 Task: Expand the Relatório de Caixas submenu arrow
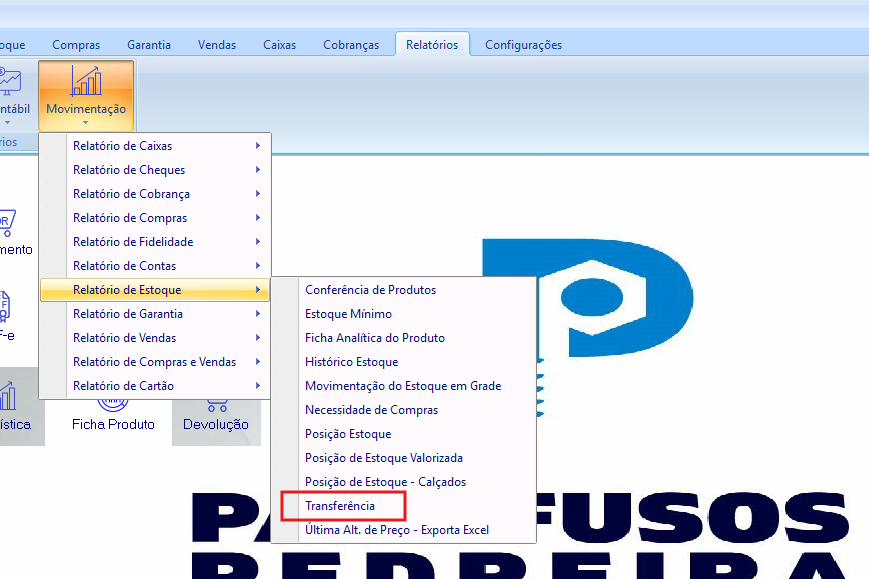click(x=258, y=146)
